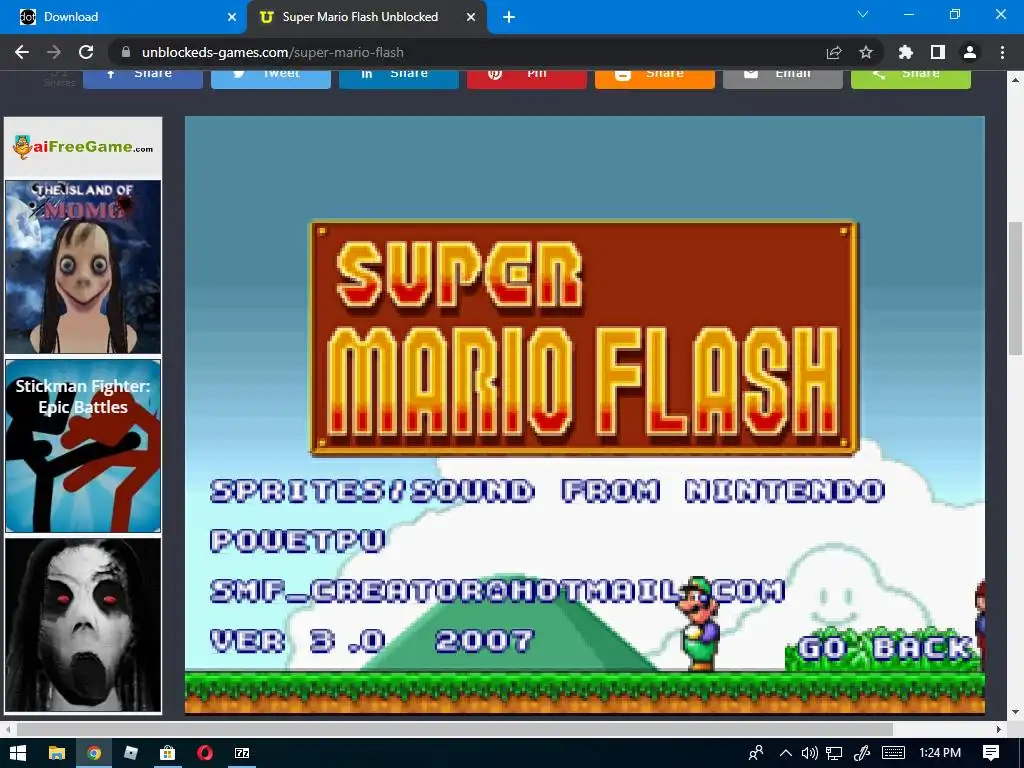This screenshot has width=1024, height=768.
Task: Click the scroll down arrow
Action: click(x=1015, y=711)
